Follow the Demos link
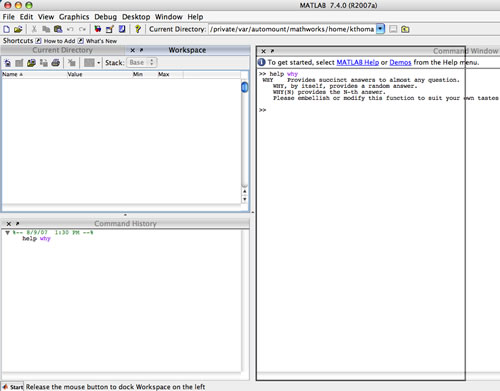 [x=400, y=62]
